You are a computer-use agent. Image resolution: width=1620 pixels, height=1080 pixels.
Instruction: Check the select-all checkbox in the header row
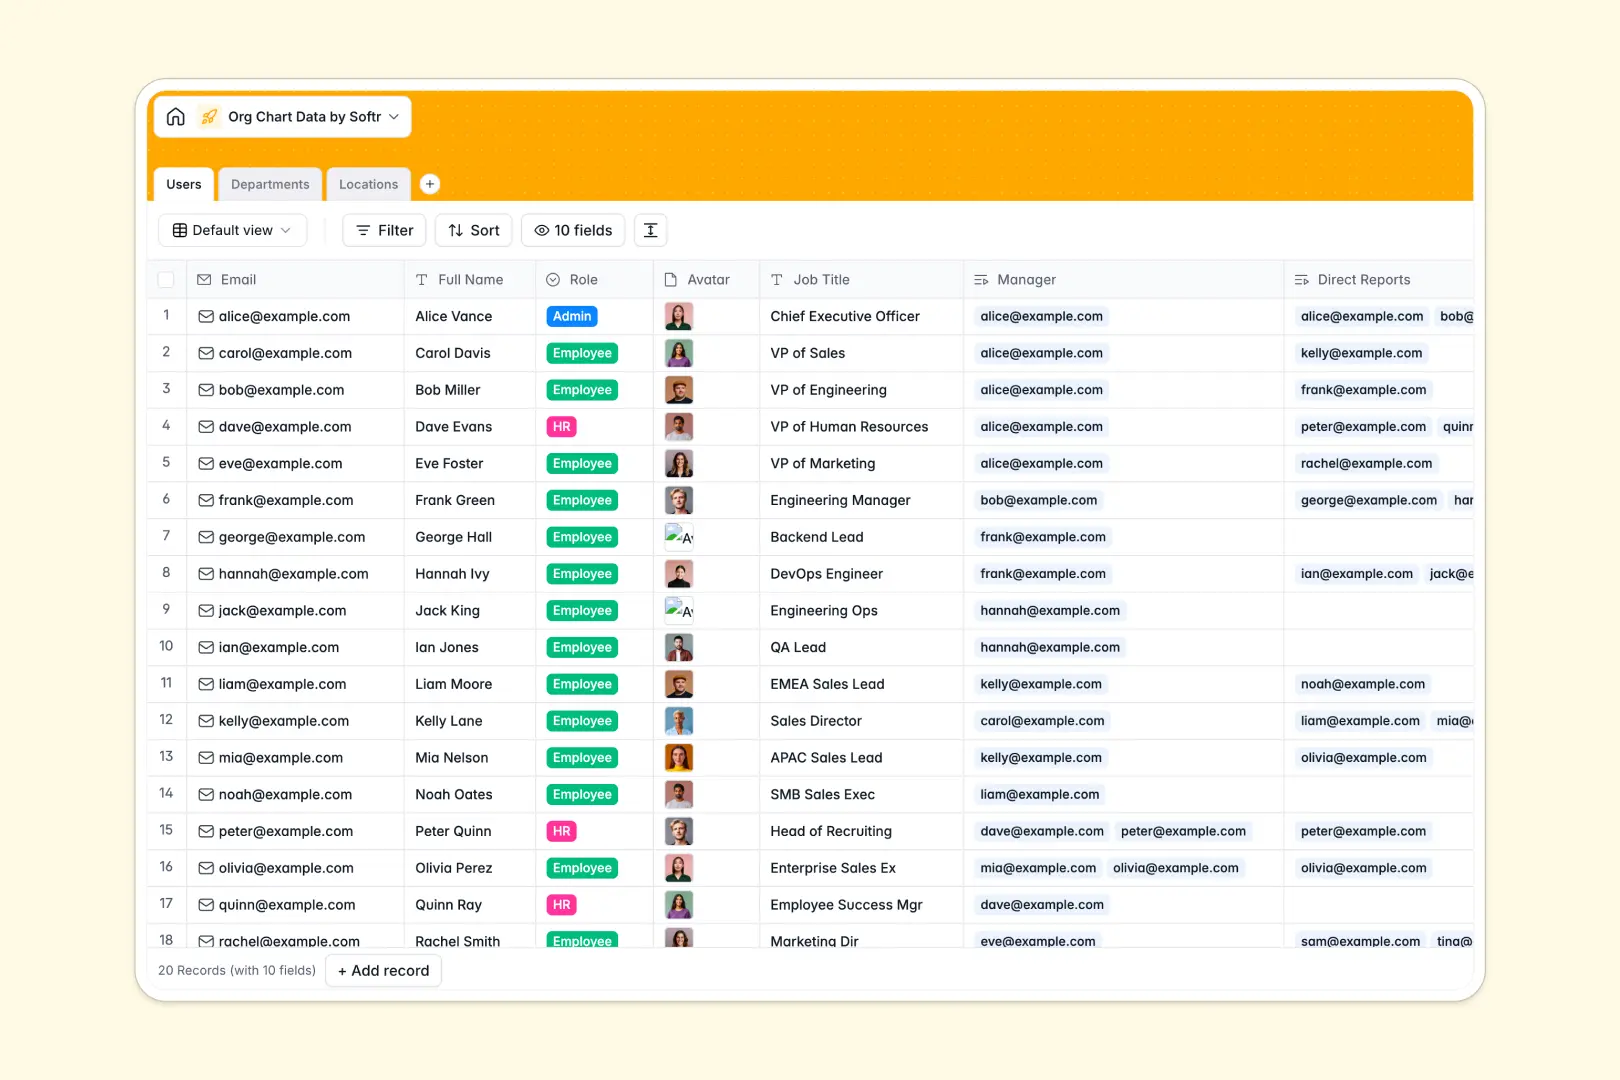click(166, 279)
